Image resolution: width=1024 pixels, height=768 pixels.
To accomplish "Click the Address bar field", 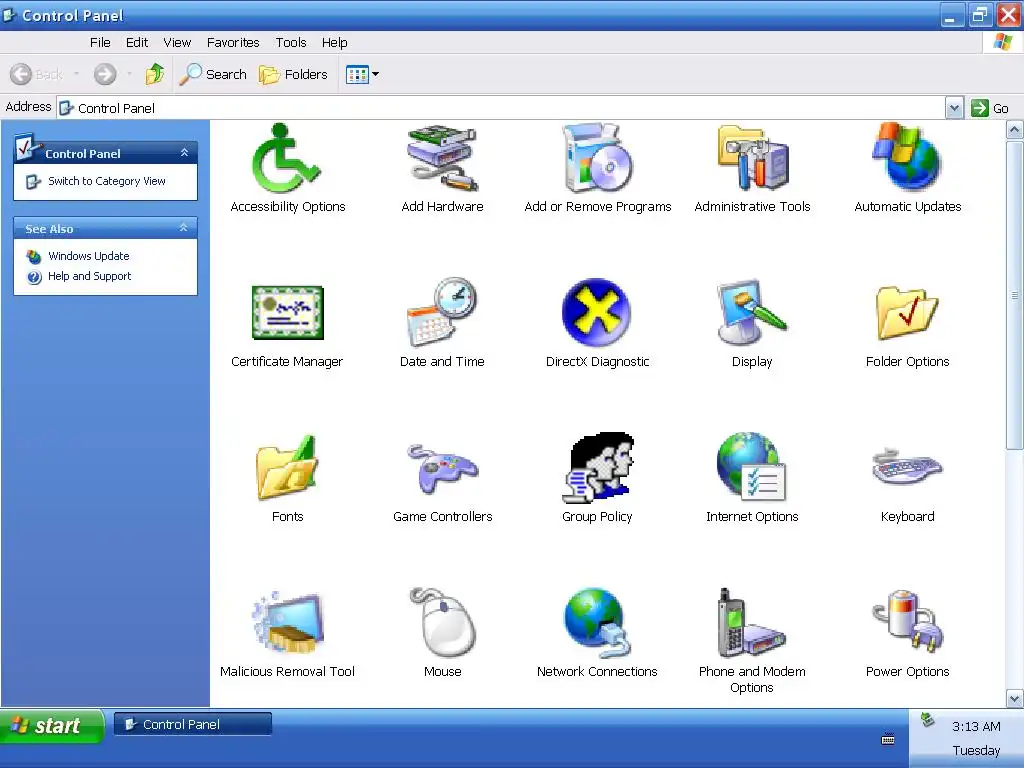I will [x=500, y=108].
